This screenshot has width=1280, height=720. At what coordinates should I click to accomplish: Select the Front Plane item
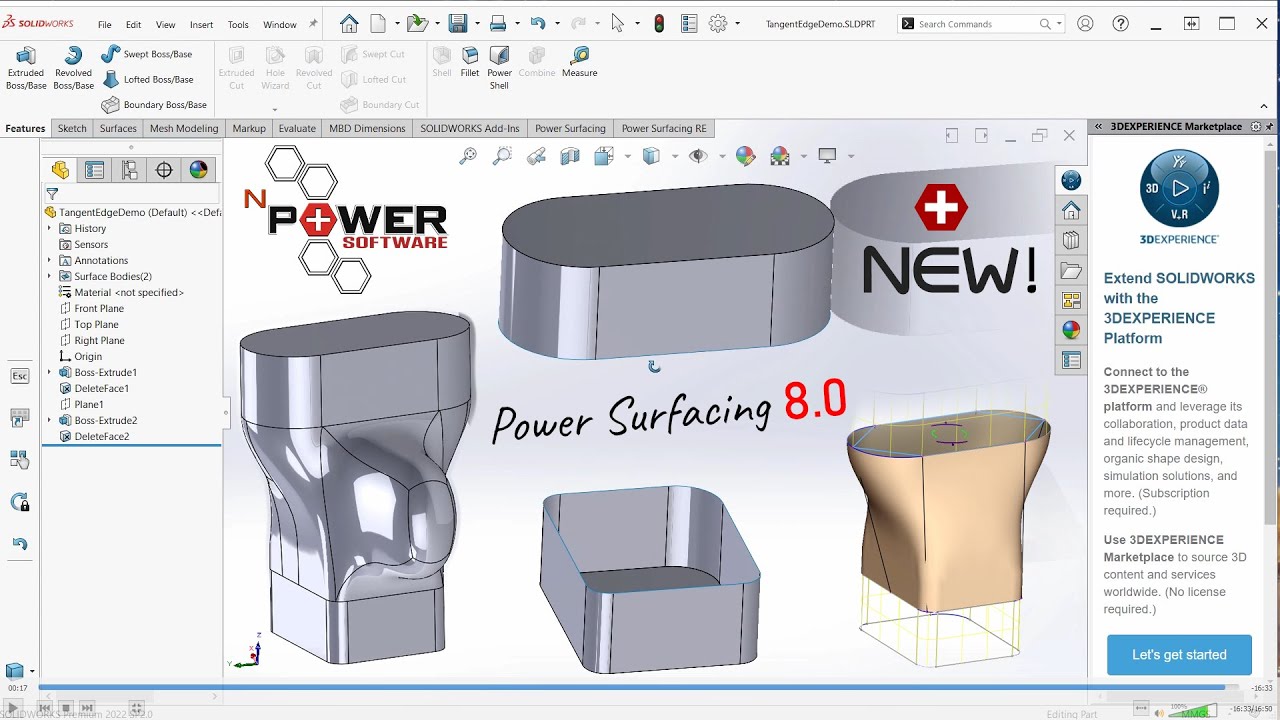tap(99, 308)
